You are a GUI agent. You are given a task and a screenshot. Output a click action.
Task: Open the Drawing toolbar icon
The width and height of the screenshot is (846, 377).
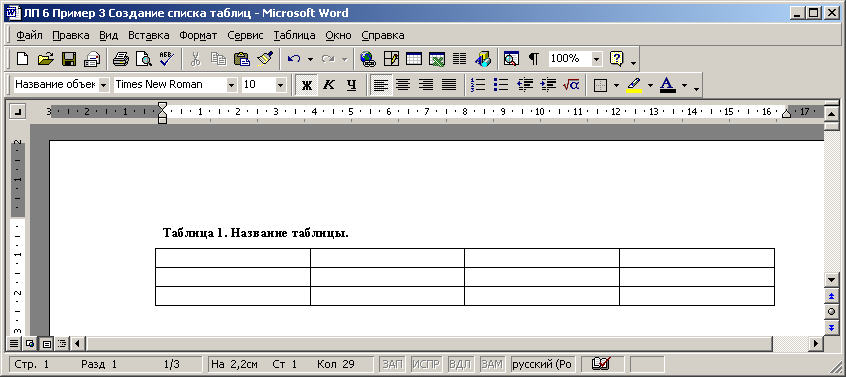(483, 58)
